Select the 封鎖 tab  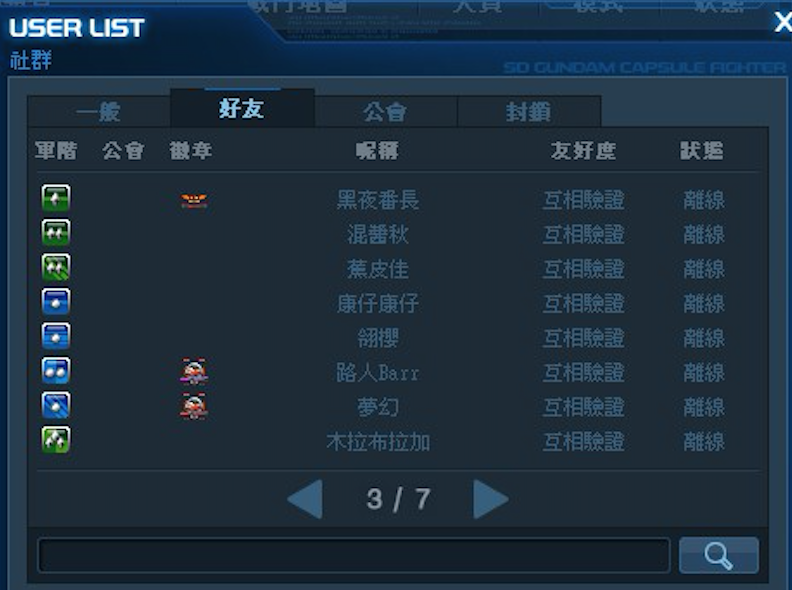(x=529, y=112)
